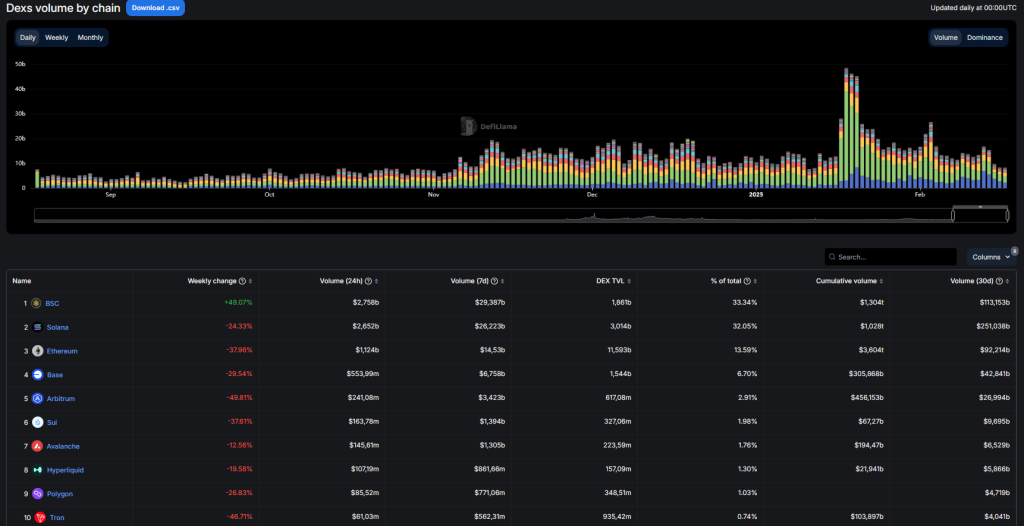Open the Tron chain link
The image size is (1024, 526).
57,518
